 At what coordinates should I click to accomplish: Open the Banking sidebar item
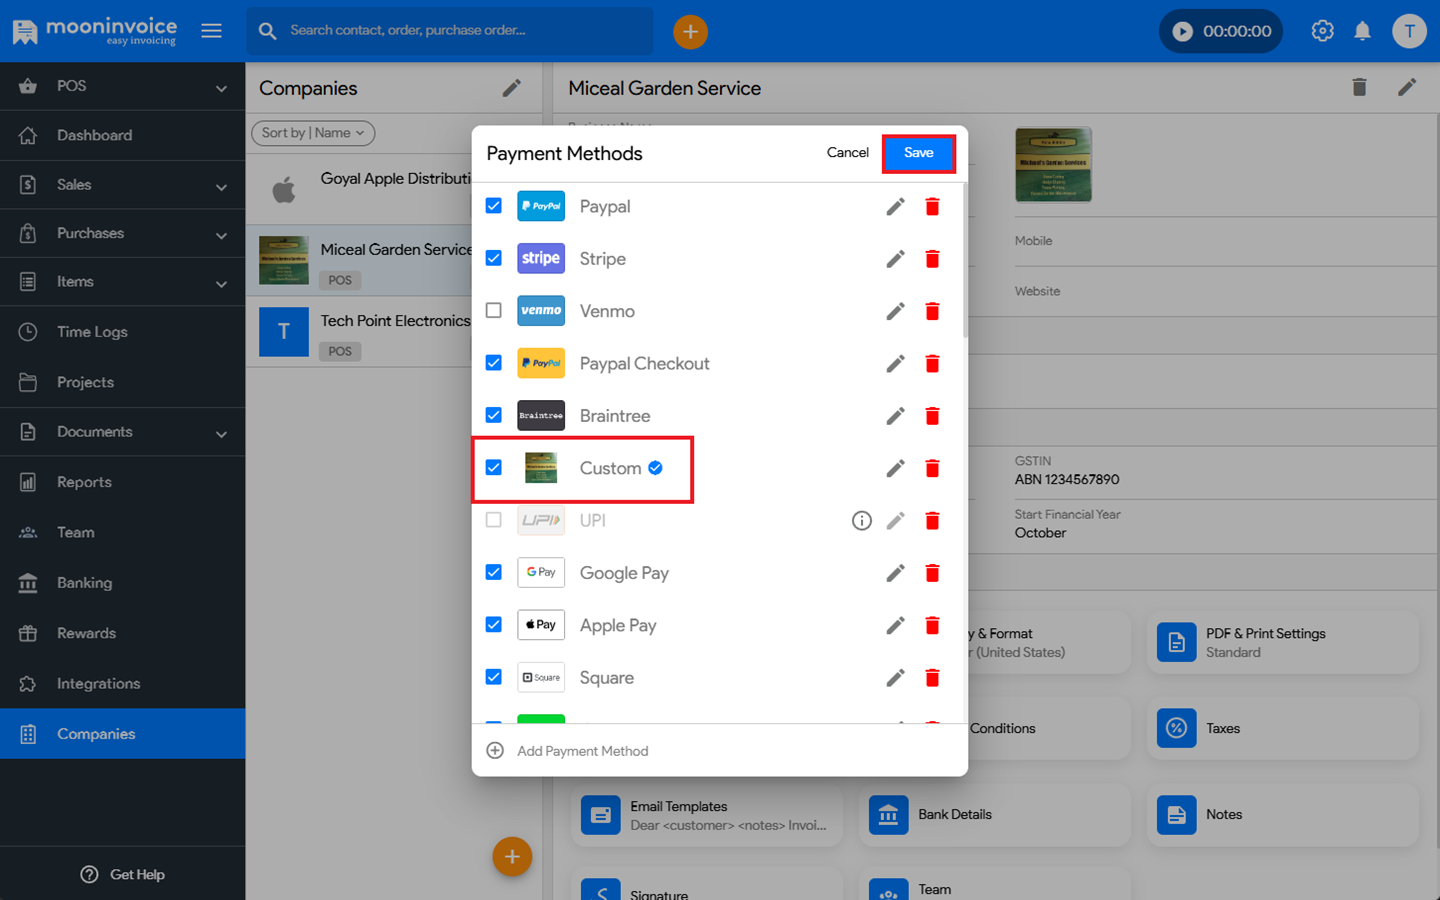point(84,583)
